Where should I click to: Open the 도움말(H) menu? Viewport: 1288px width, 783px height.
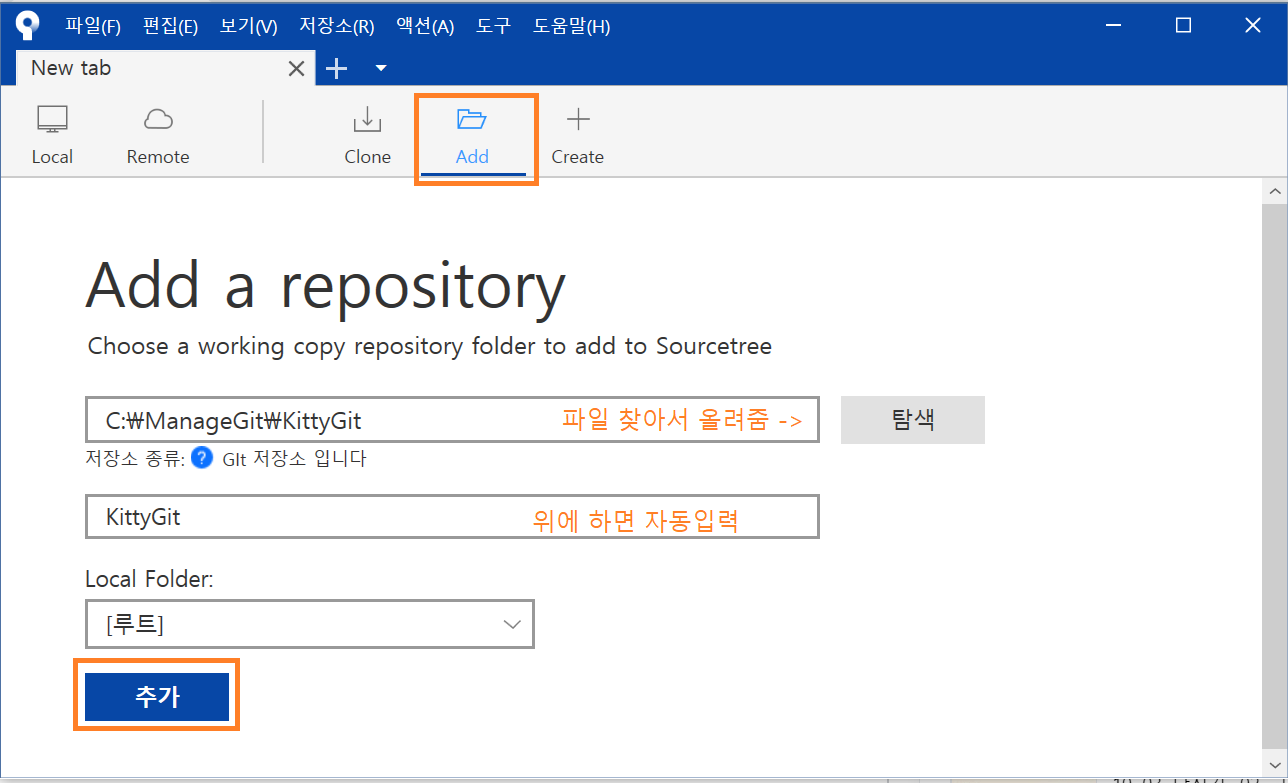[x=571, y=26]
